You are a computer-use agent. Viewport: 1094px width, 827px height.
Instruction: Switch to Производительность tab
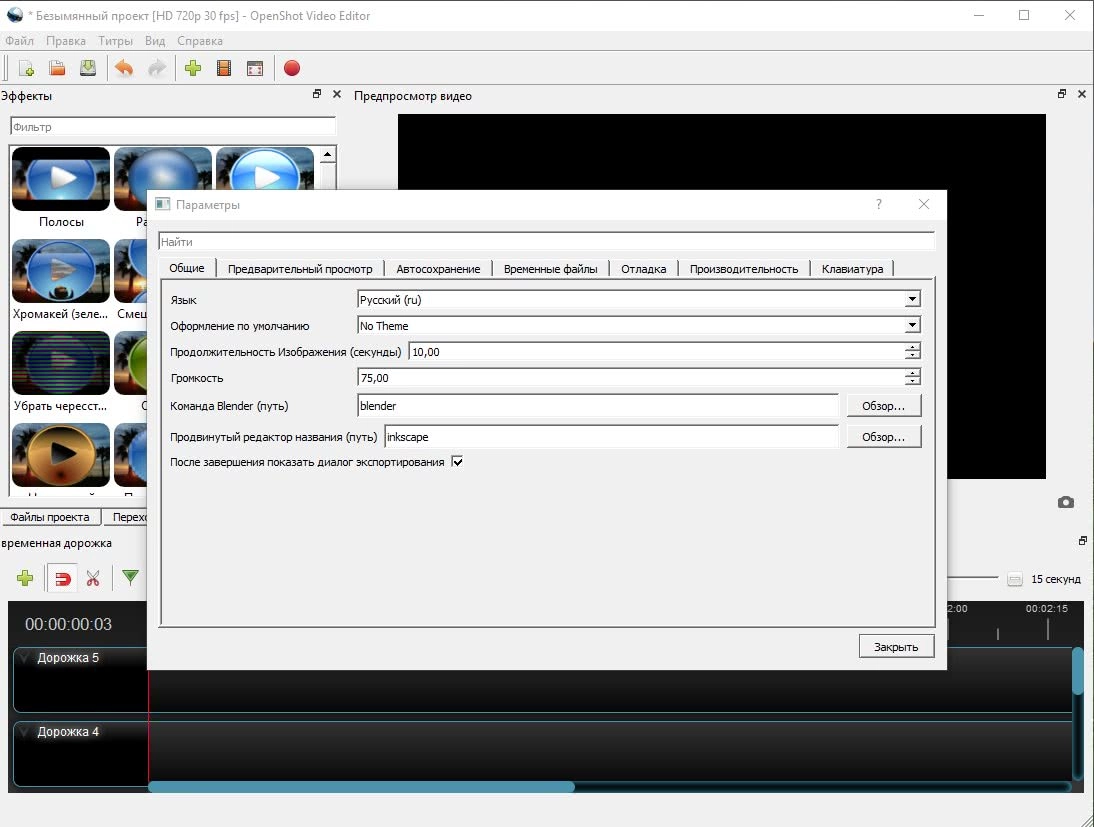(744, 269)
